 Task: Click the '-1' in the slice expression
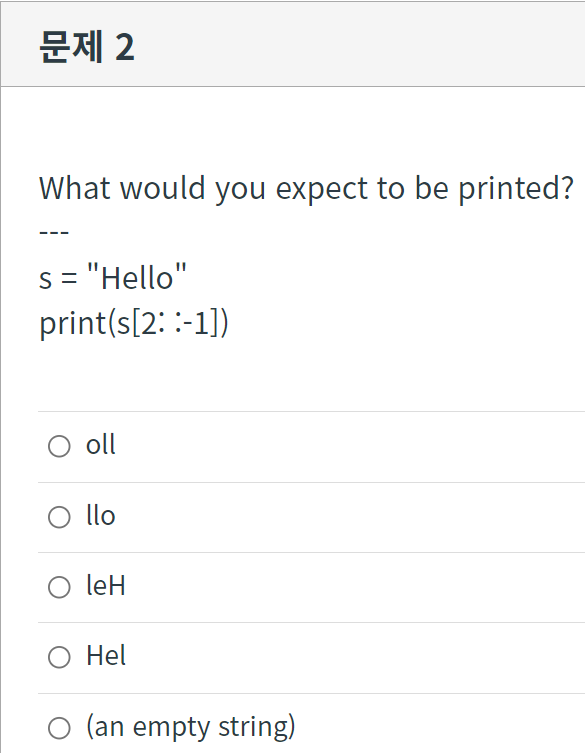coord(197,323)
